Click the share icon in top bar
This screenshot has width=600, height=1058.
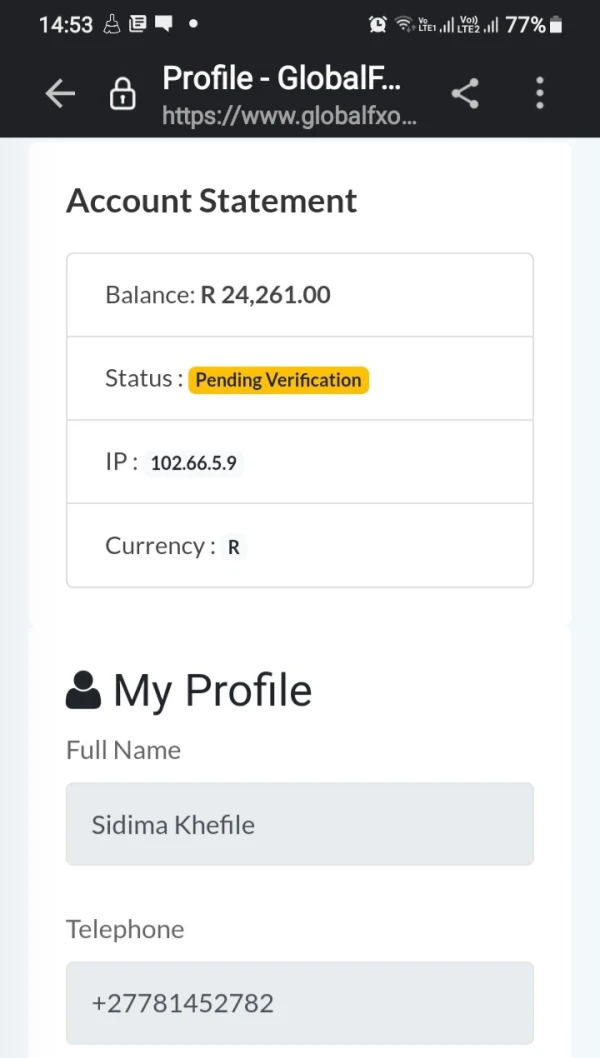click(465, 94)
